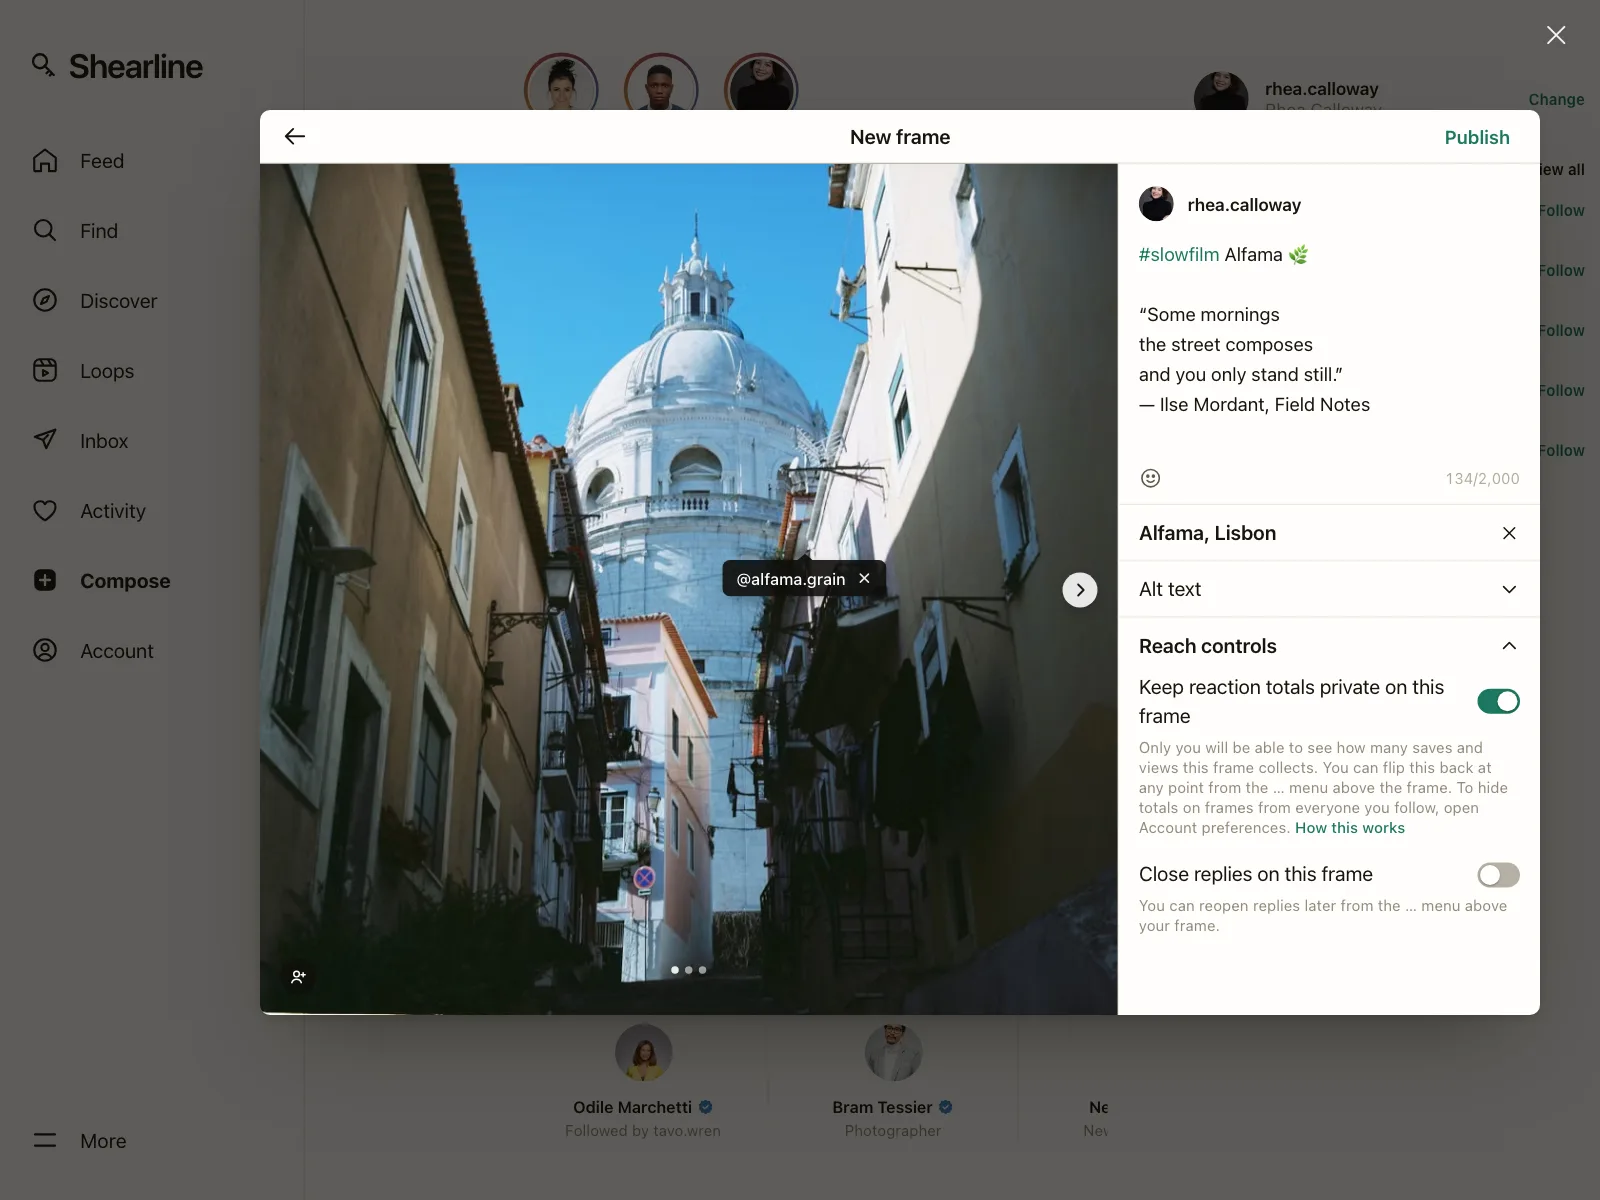This screenshot has height=1200, width=1600.
Task: Click the Loops reel icon
Action: pyautogui.click(x=45, y=370)
